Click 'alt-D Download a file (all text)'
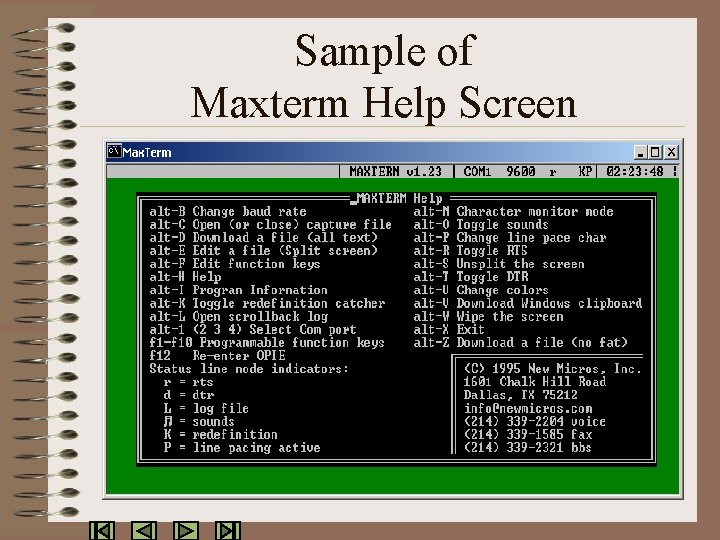The image size is (720, 540). (264, 238)
